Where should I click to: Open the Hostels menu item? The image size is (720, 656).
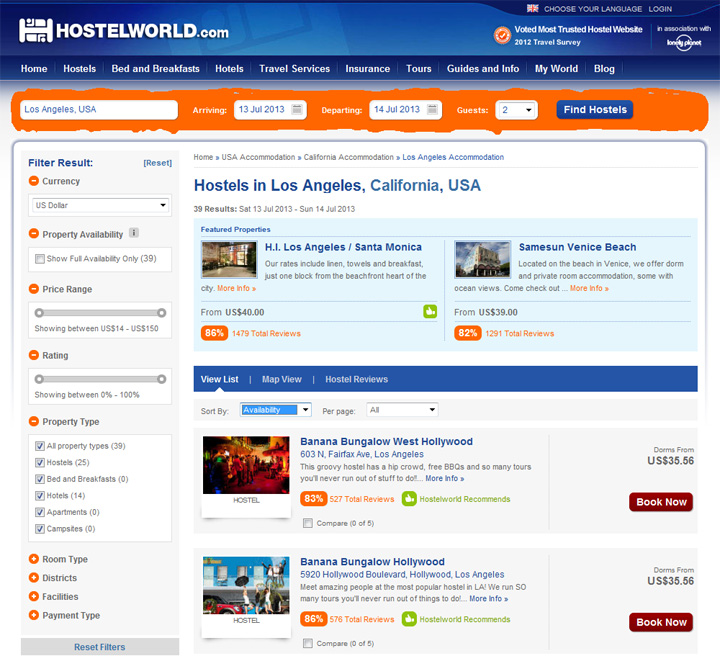coord(79,68)
